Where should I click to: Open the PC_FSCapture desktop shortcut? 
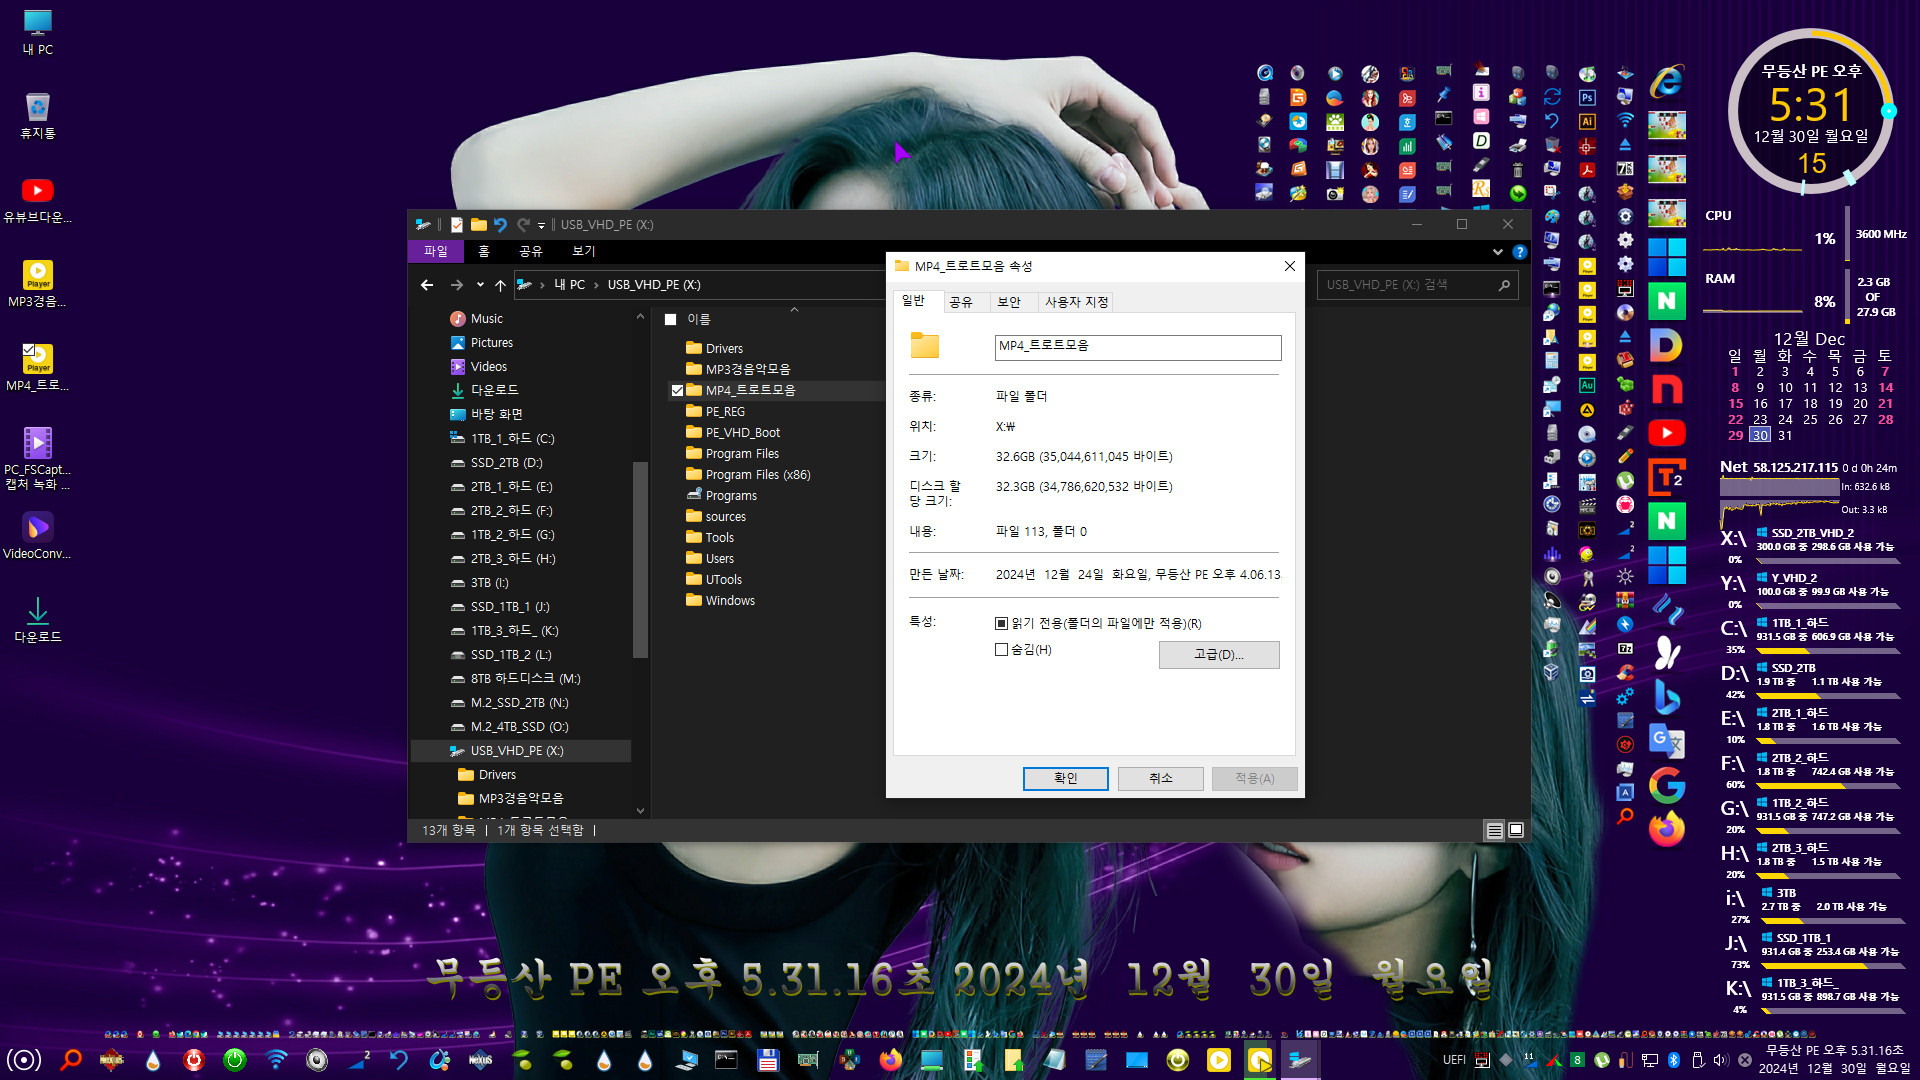38,458
